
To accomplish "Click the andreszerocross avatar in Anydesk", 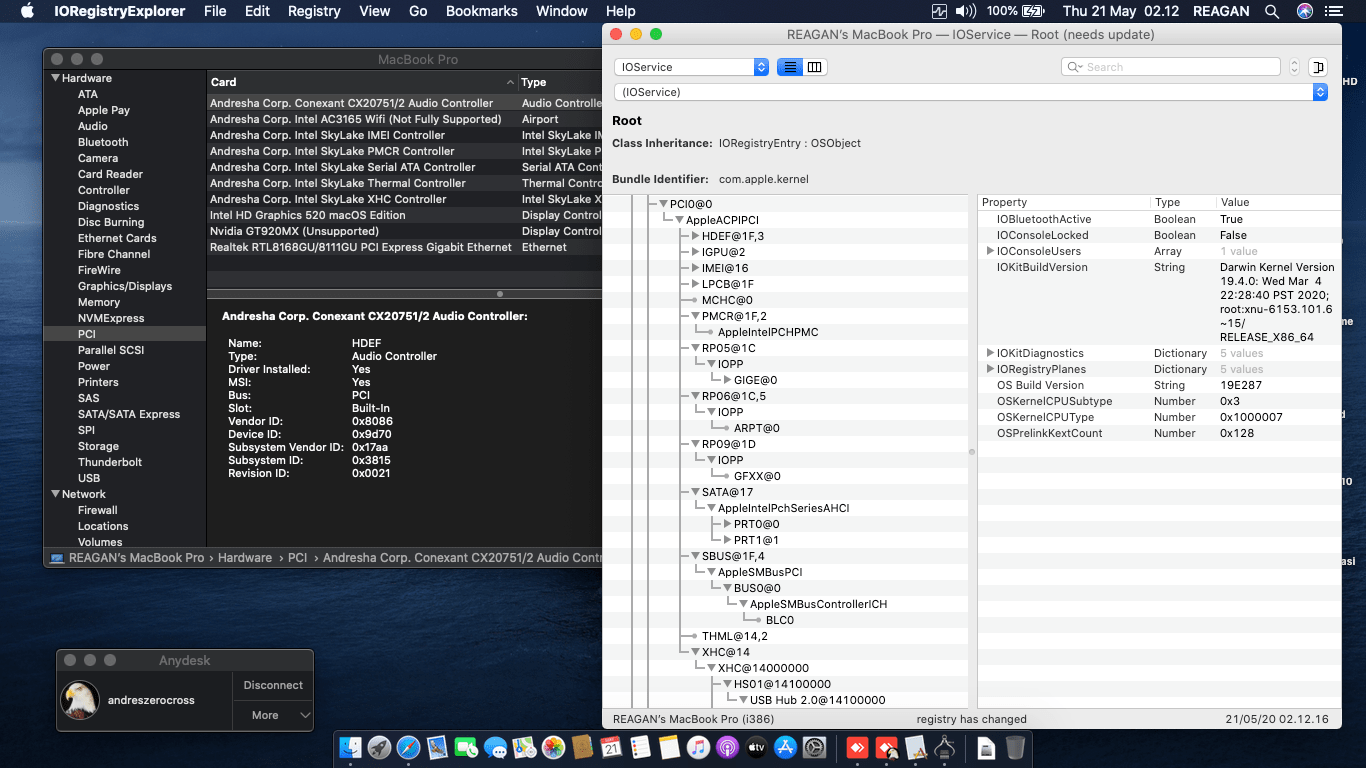I will [80, 700].
